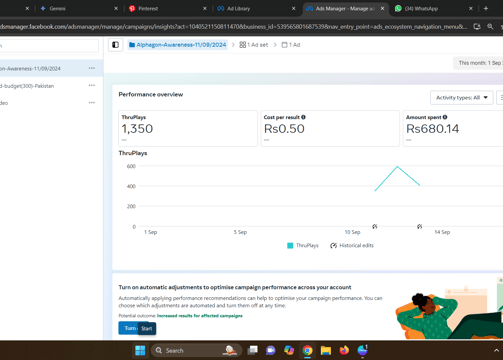The width and height of the screenshot is (503, 360).
Task: Click the Amount spent info icon
Action: (x=445, y=117)
